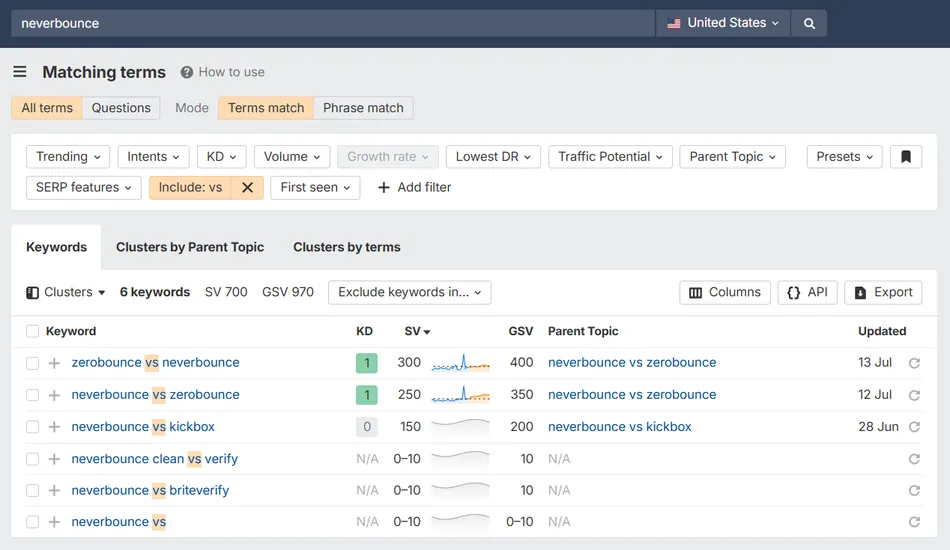This screenshot has width=950, height=550.
Task: Click Add filter button
Action: tap(414, 188)
